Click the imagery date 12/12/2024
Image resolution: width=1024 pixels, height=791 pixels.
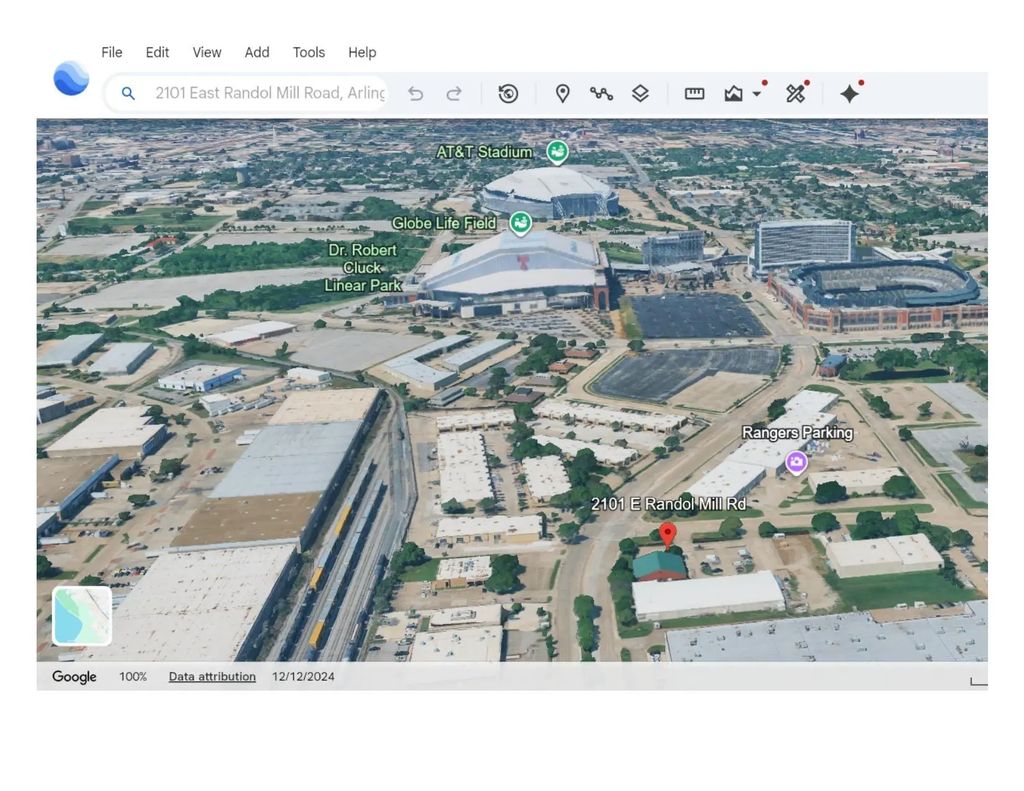point(303,677)
